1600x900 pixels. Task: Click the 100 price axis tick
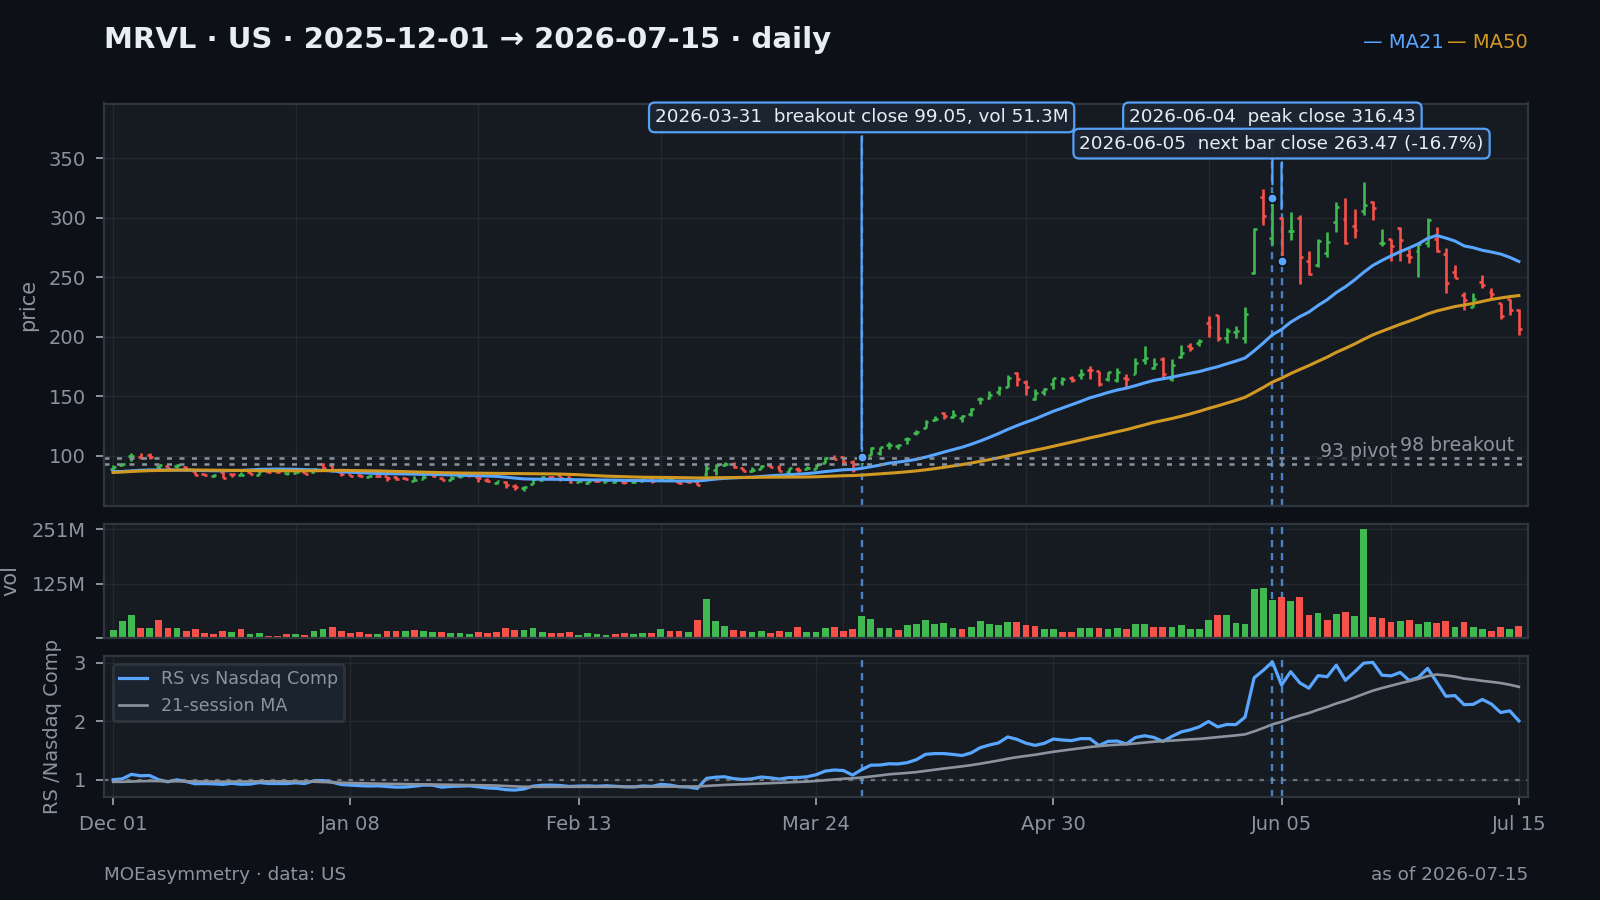click(68, 457)
